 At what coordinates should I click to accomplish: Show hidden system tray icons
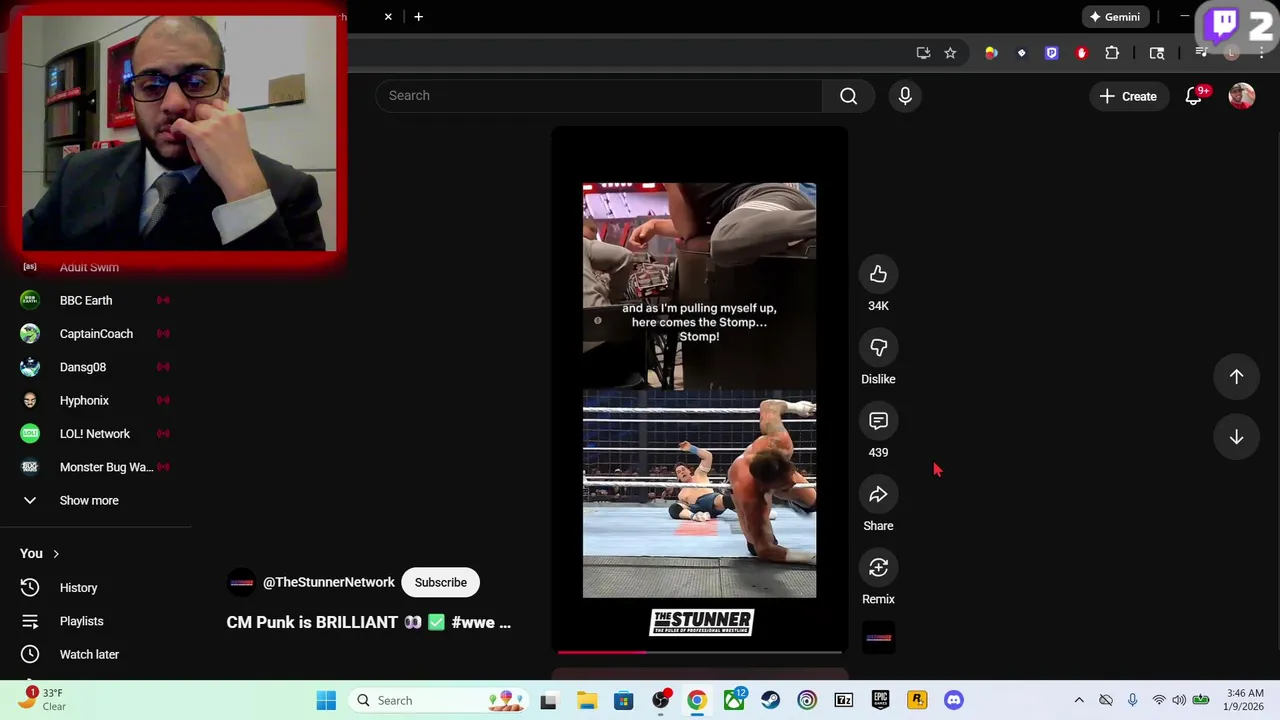[1078, 700]
